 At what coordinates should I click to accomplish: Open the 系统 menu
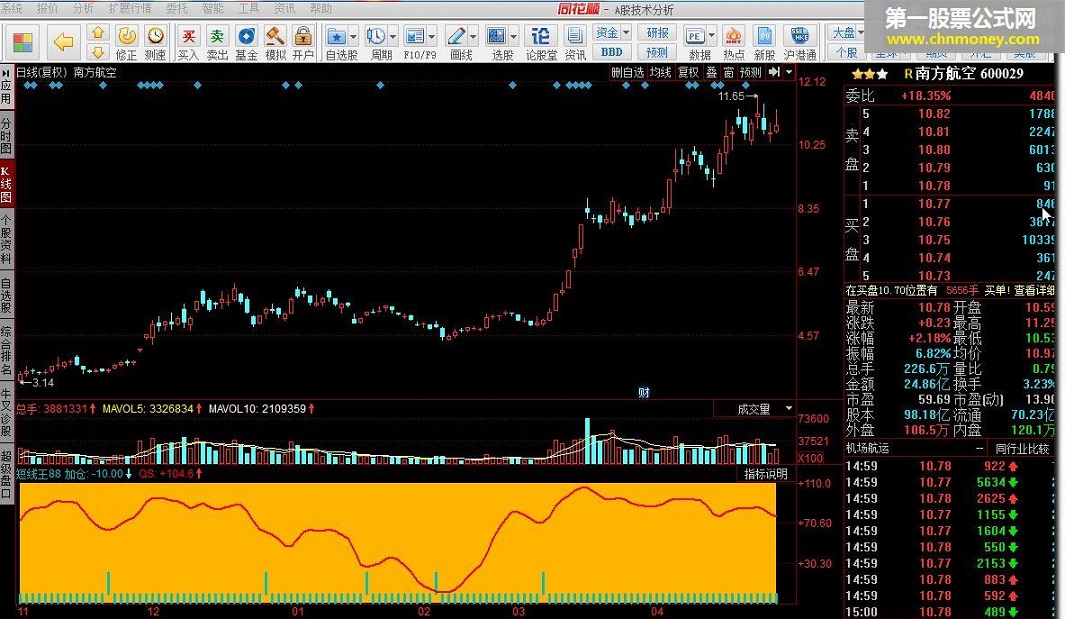pyautogui.click(x=11, y=8)
